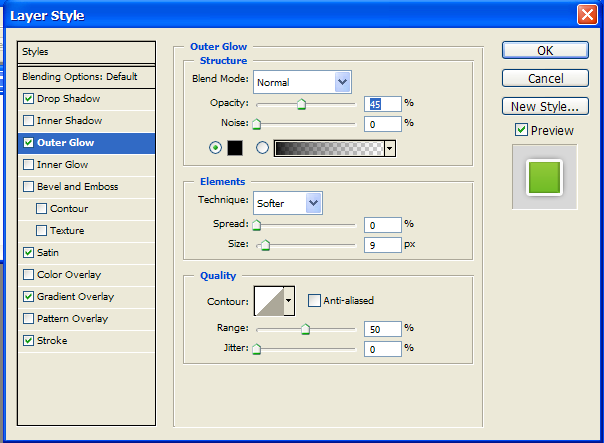604x443 pixels.
Task: Select Gradient Overlay in the styles list
Action: (x=75, y=297)
